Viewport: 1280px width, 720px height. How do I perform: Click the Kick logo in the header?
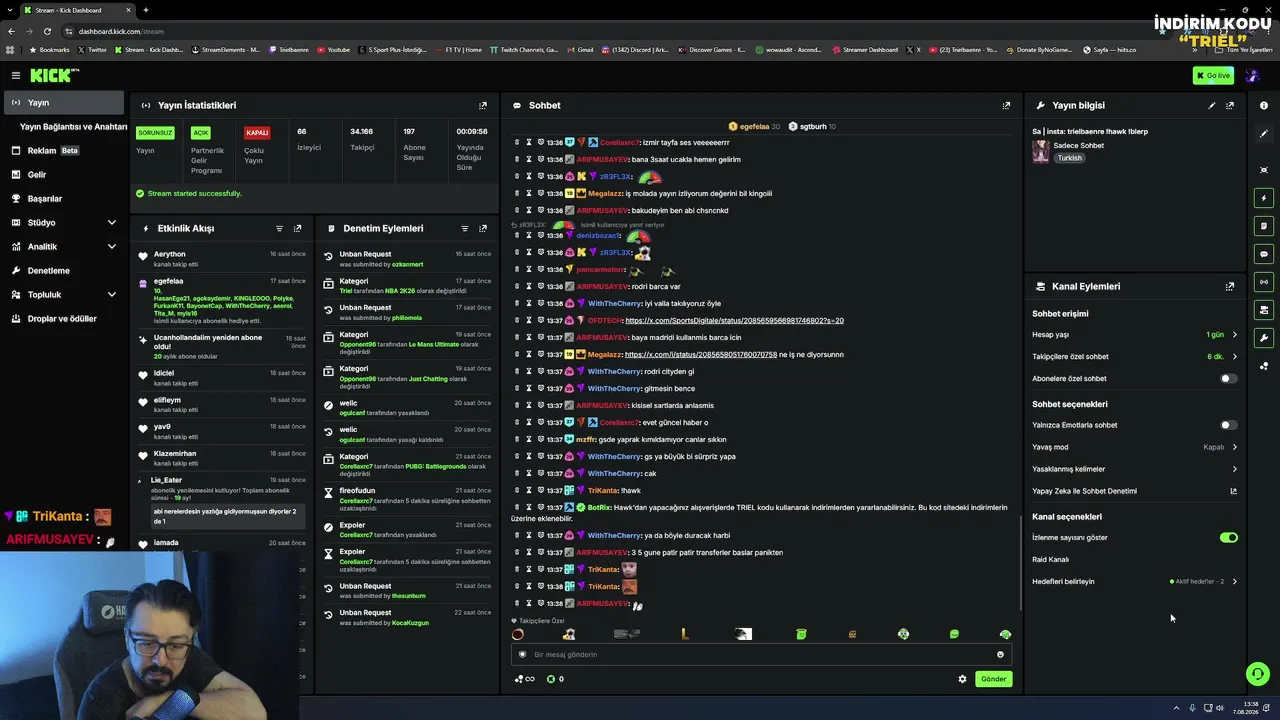(48, 75)
